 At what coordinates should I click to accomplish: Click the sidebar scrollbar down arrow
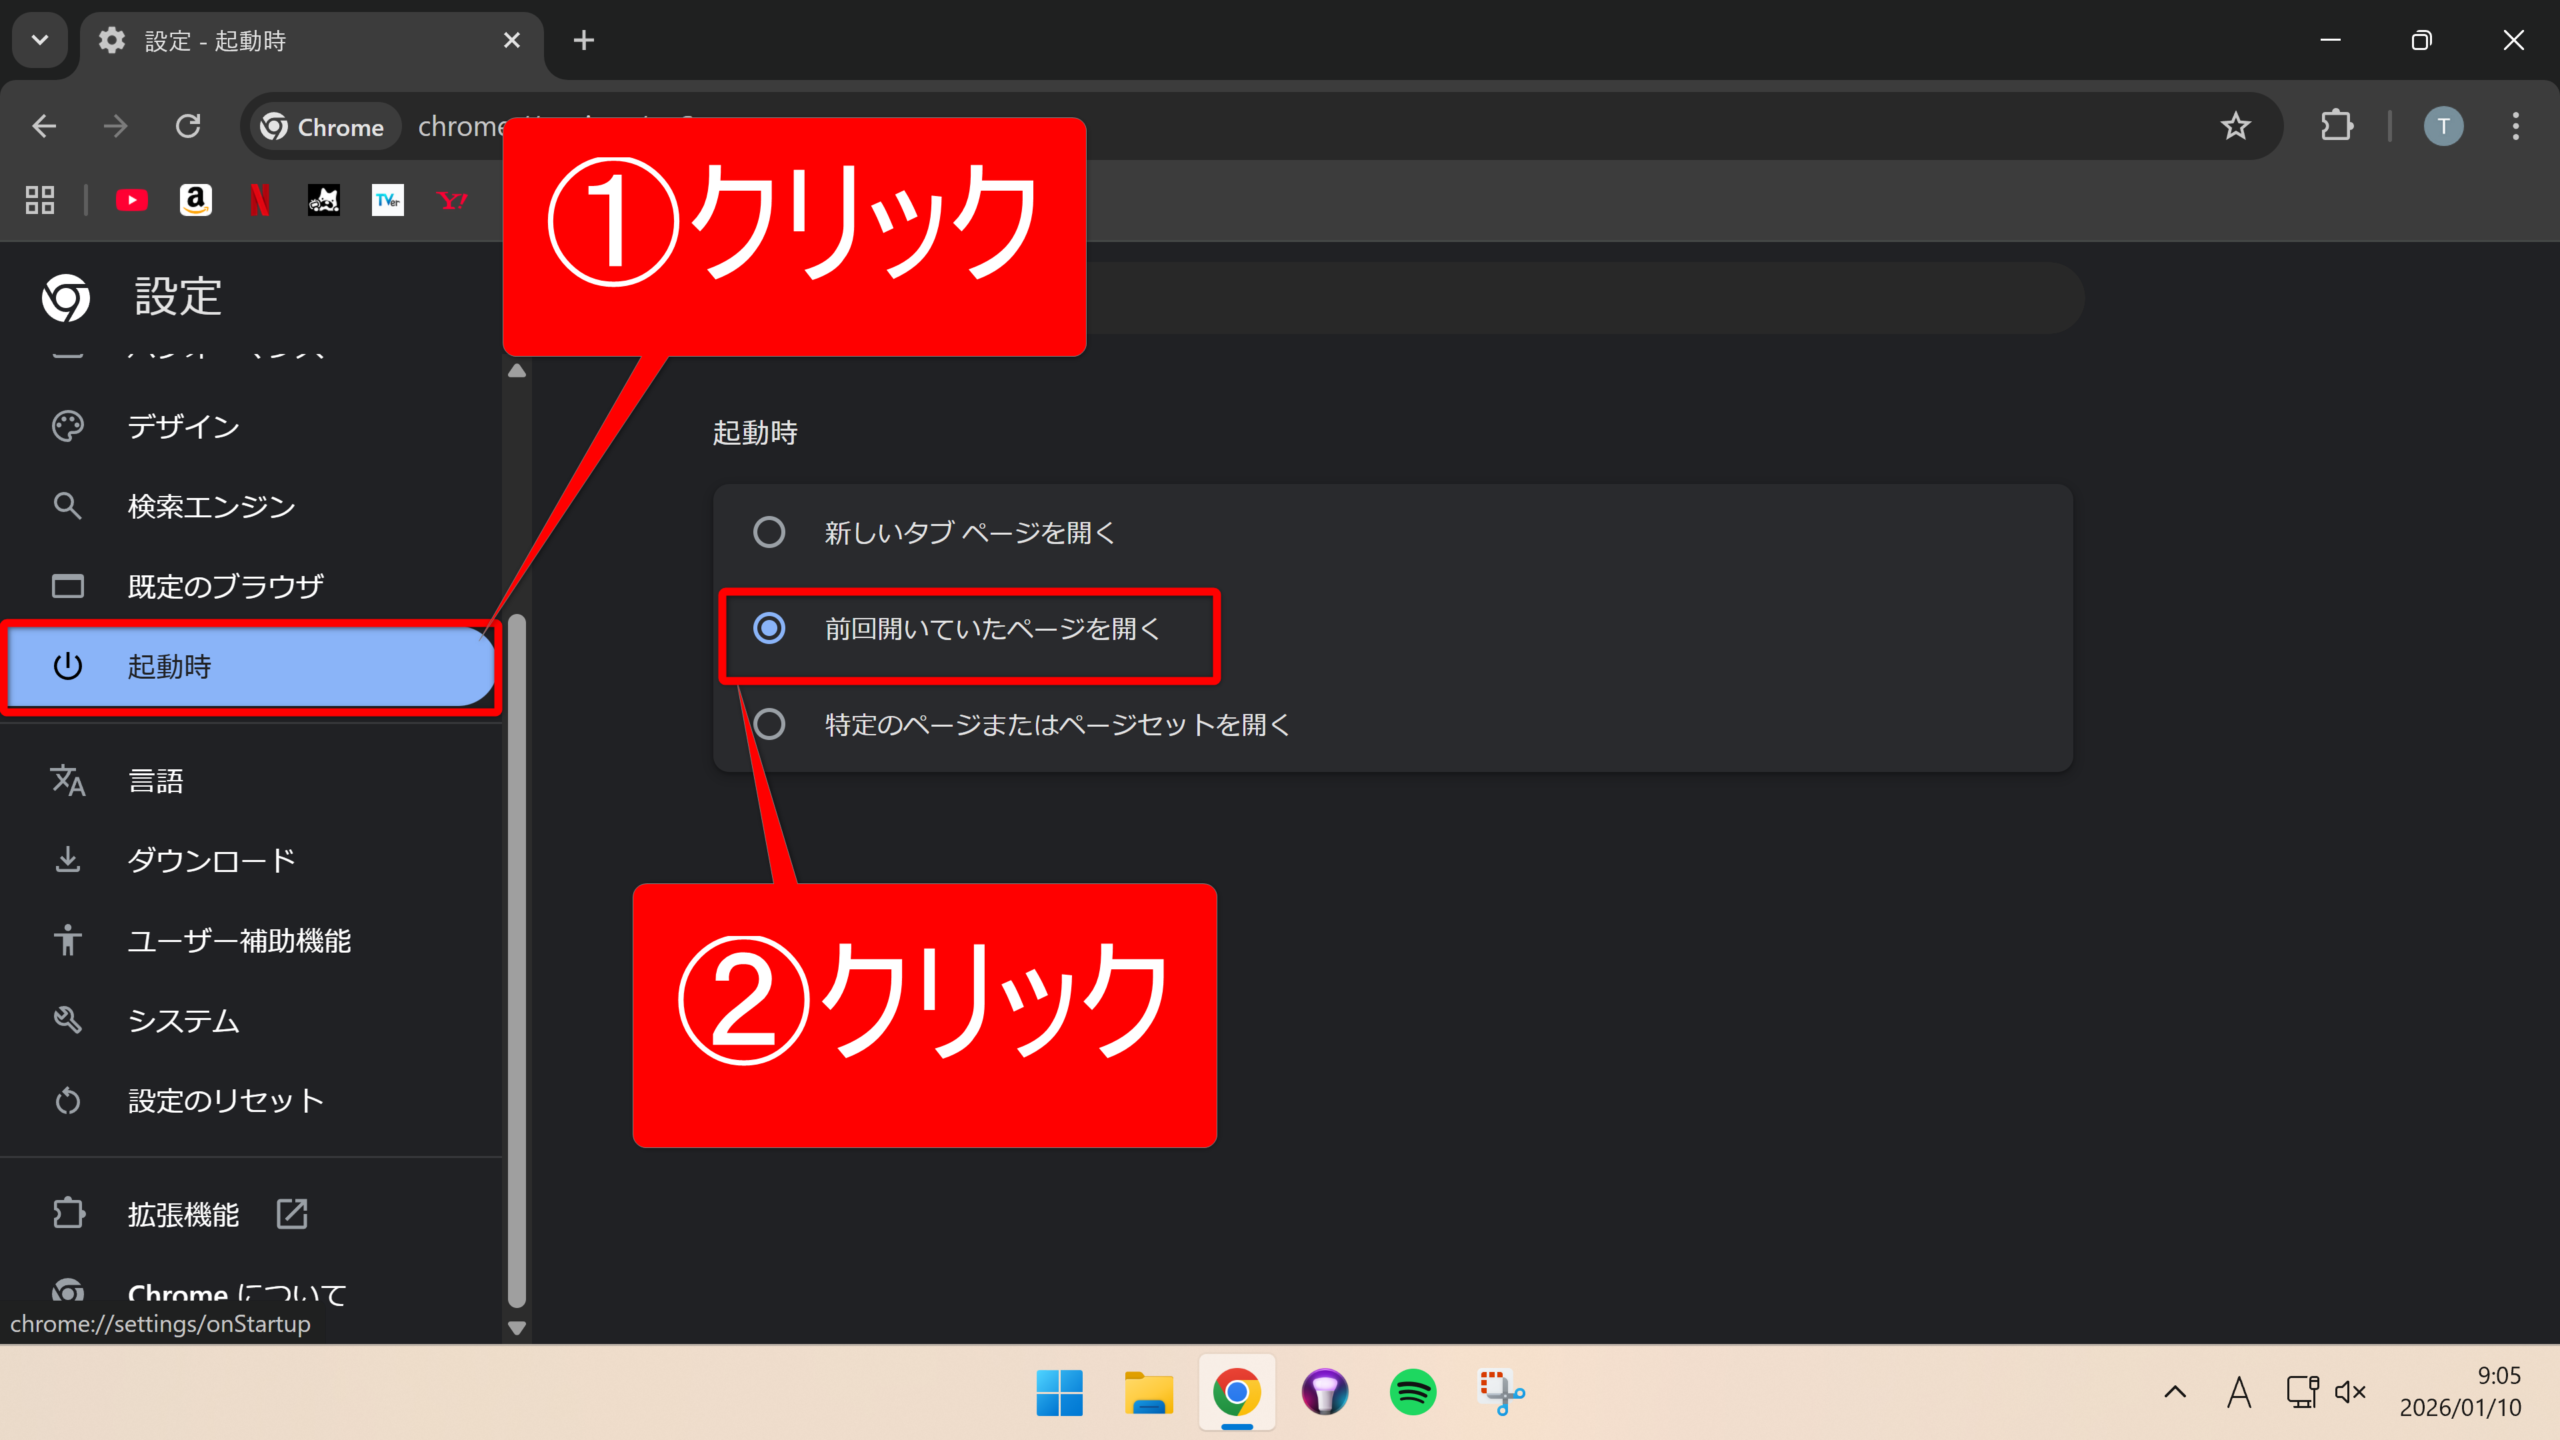point(517,1328)
